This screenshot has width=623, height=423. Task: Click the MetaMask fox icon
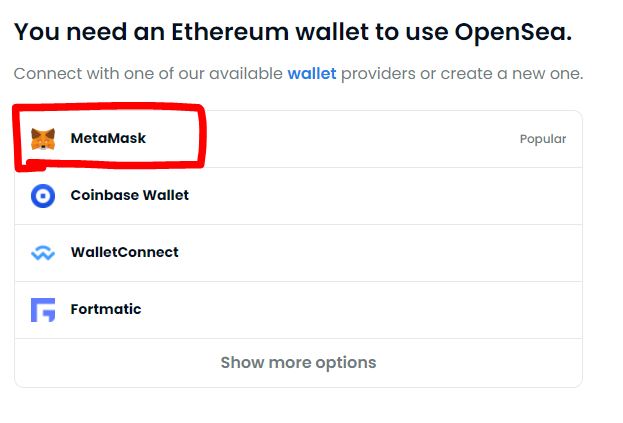point(43,139)
